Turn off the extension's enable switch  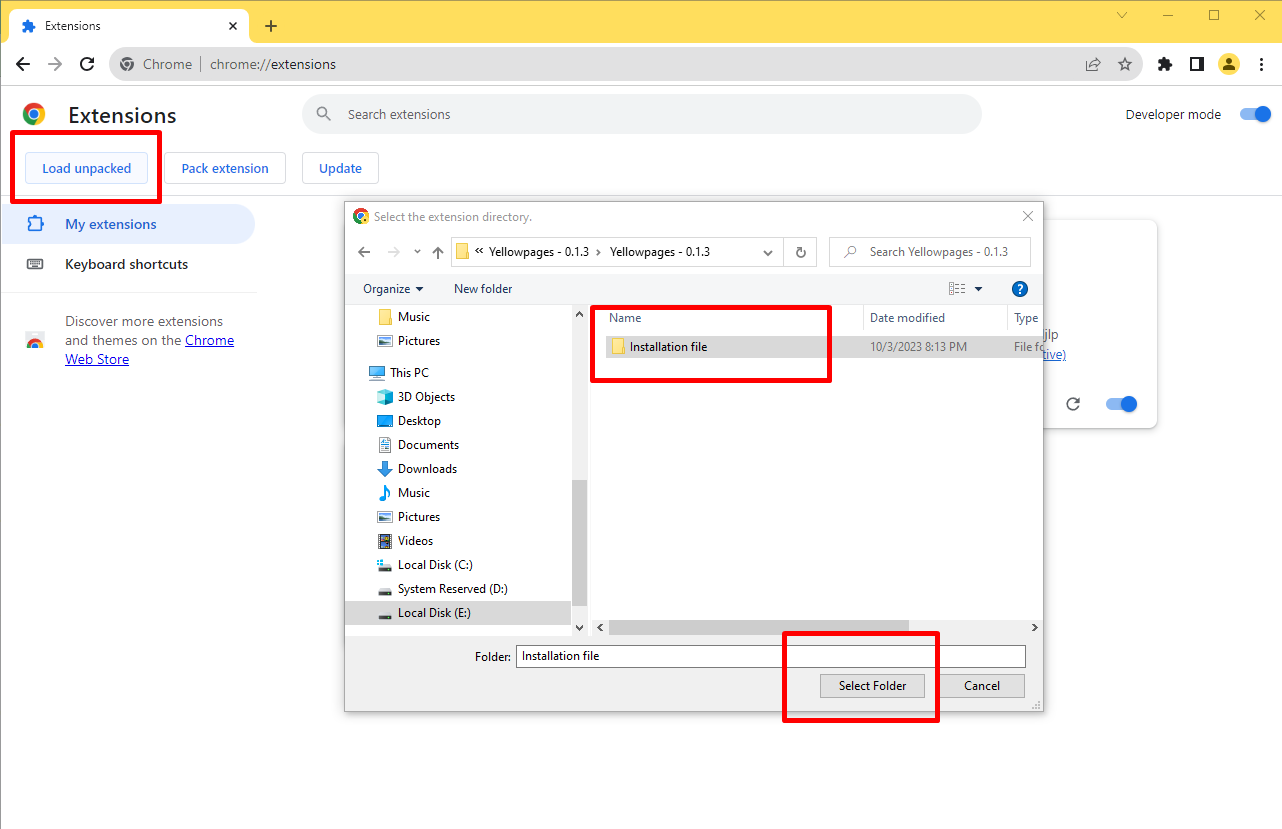1120,404
